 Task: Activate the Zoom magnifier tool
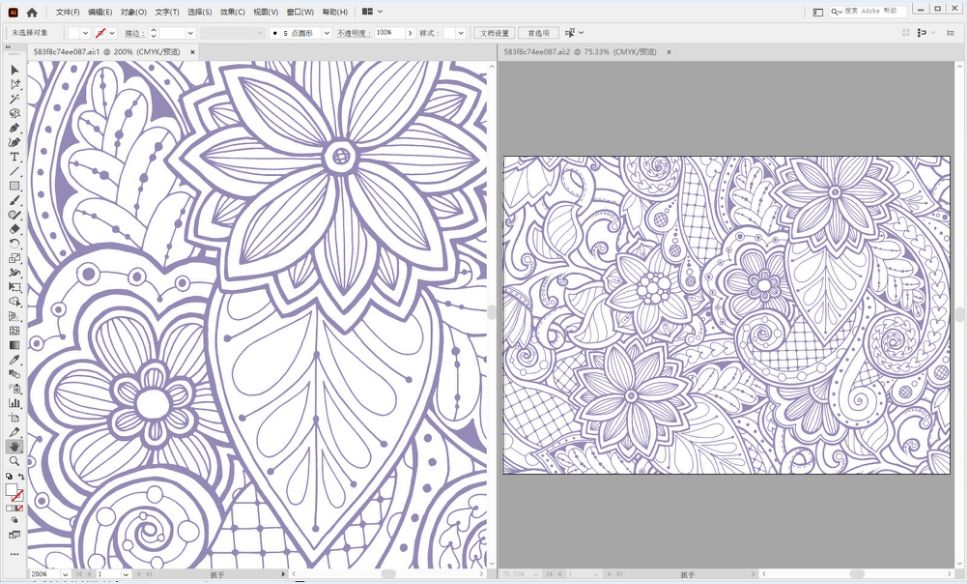click(14, 461)
